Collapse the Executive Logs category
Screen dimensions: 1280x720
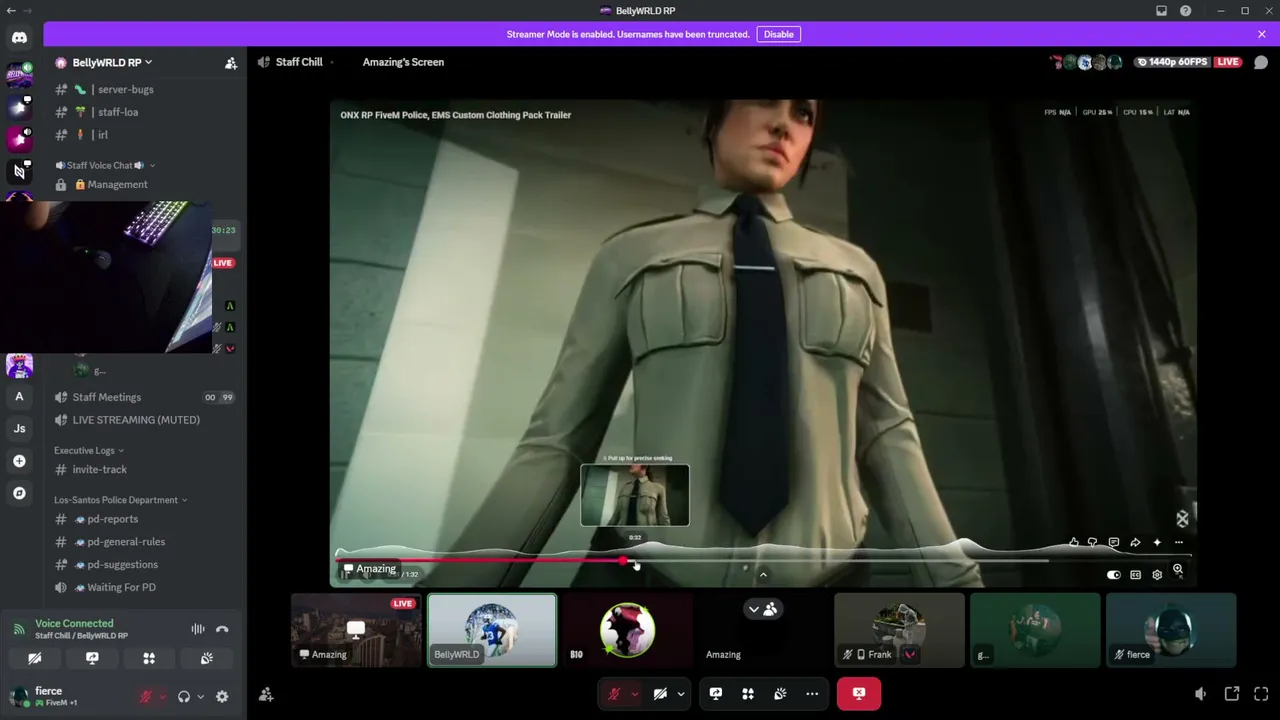89,451
